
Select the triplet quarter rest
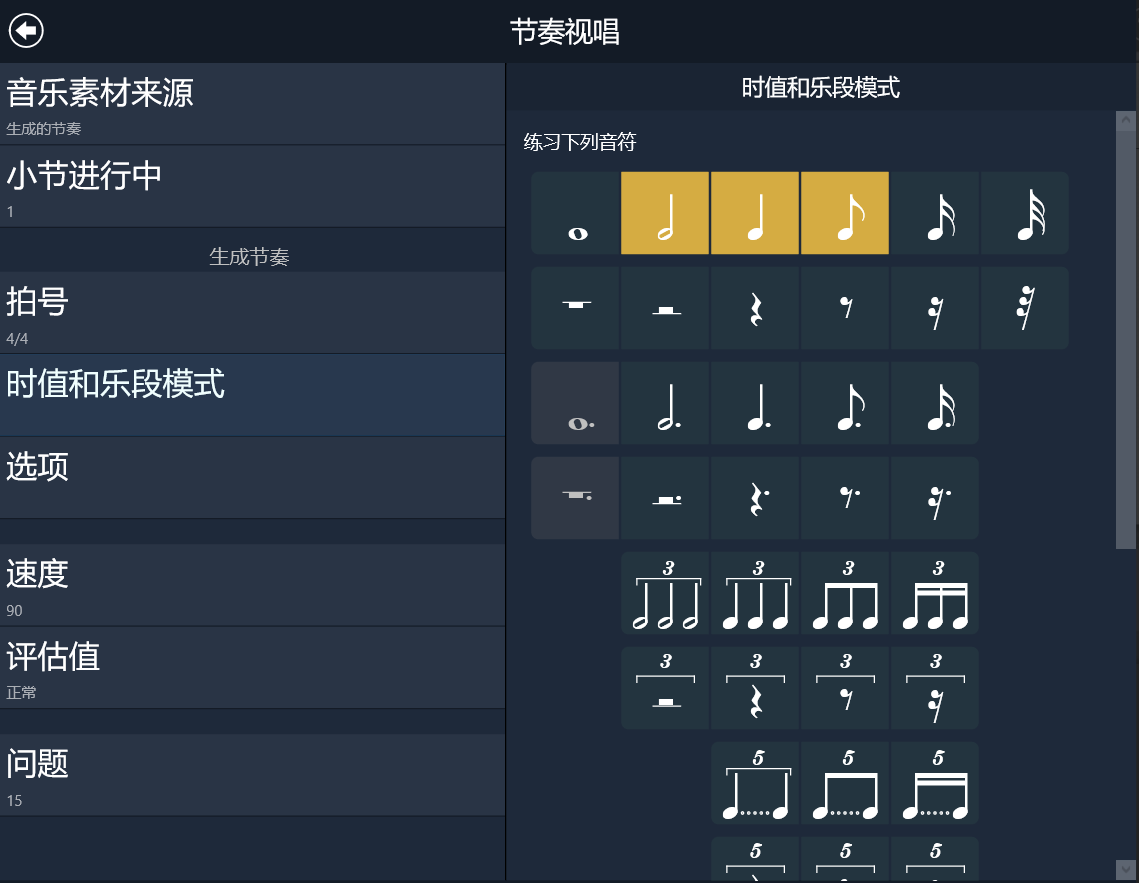point(755,688)
